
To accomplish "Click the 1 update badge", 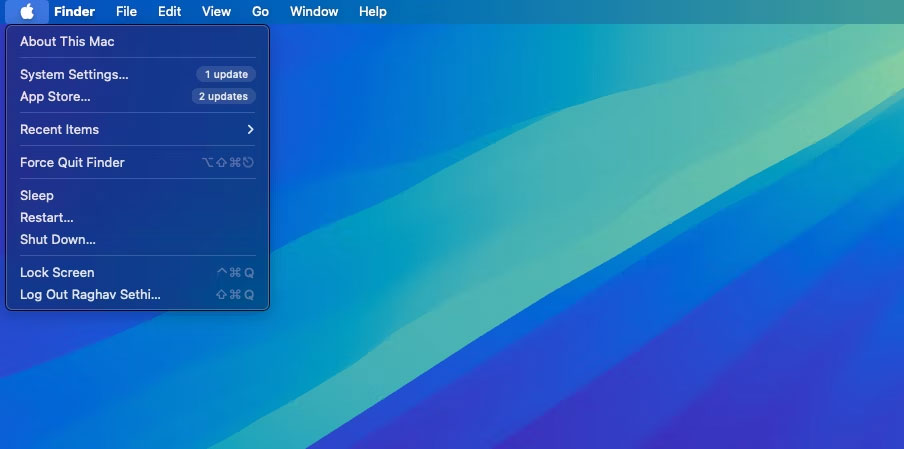I will [x=226, y=74].
